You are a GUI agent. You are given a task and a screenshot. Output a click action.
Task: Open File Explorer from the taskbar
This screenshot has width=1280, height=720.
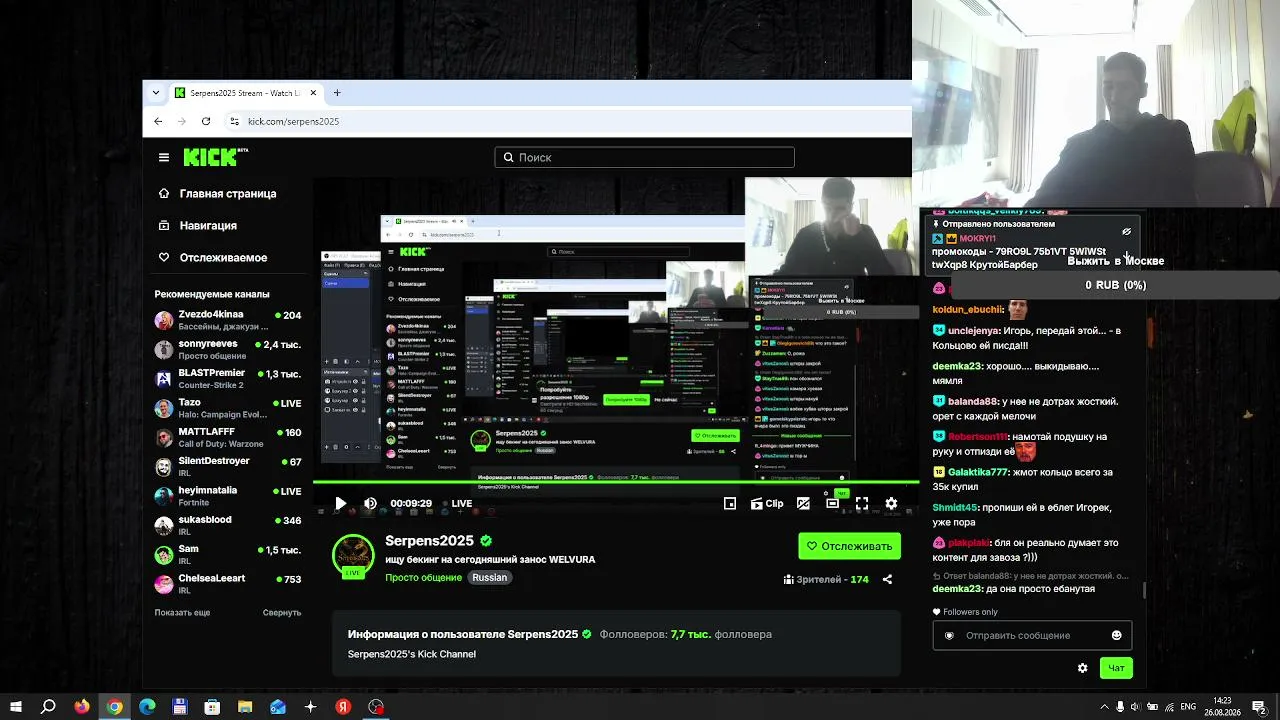[x=245, y=707]
